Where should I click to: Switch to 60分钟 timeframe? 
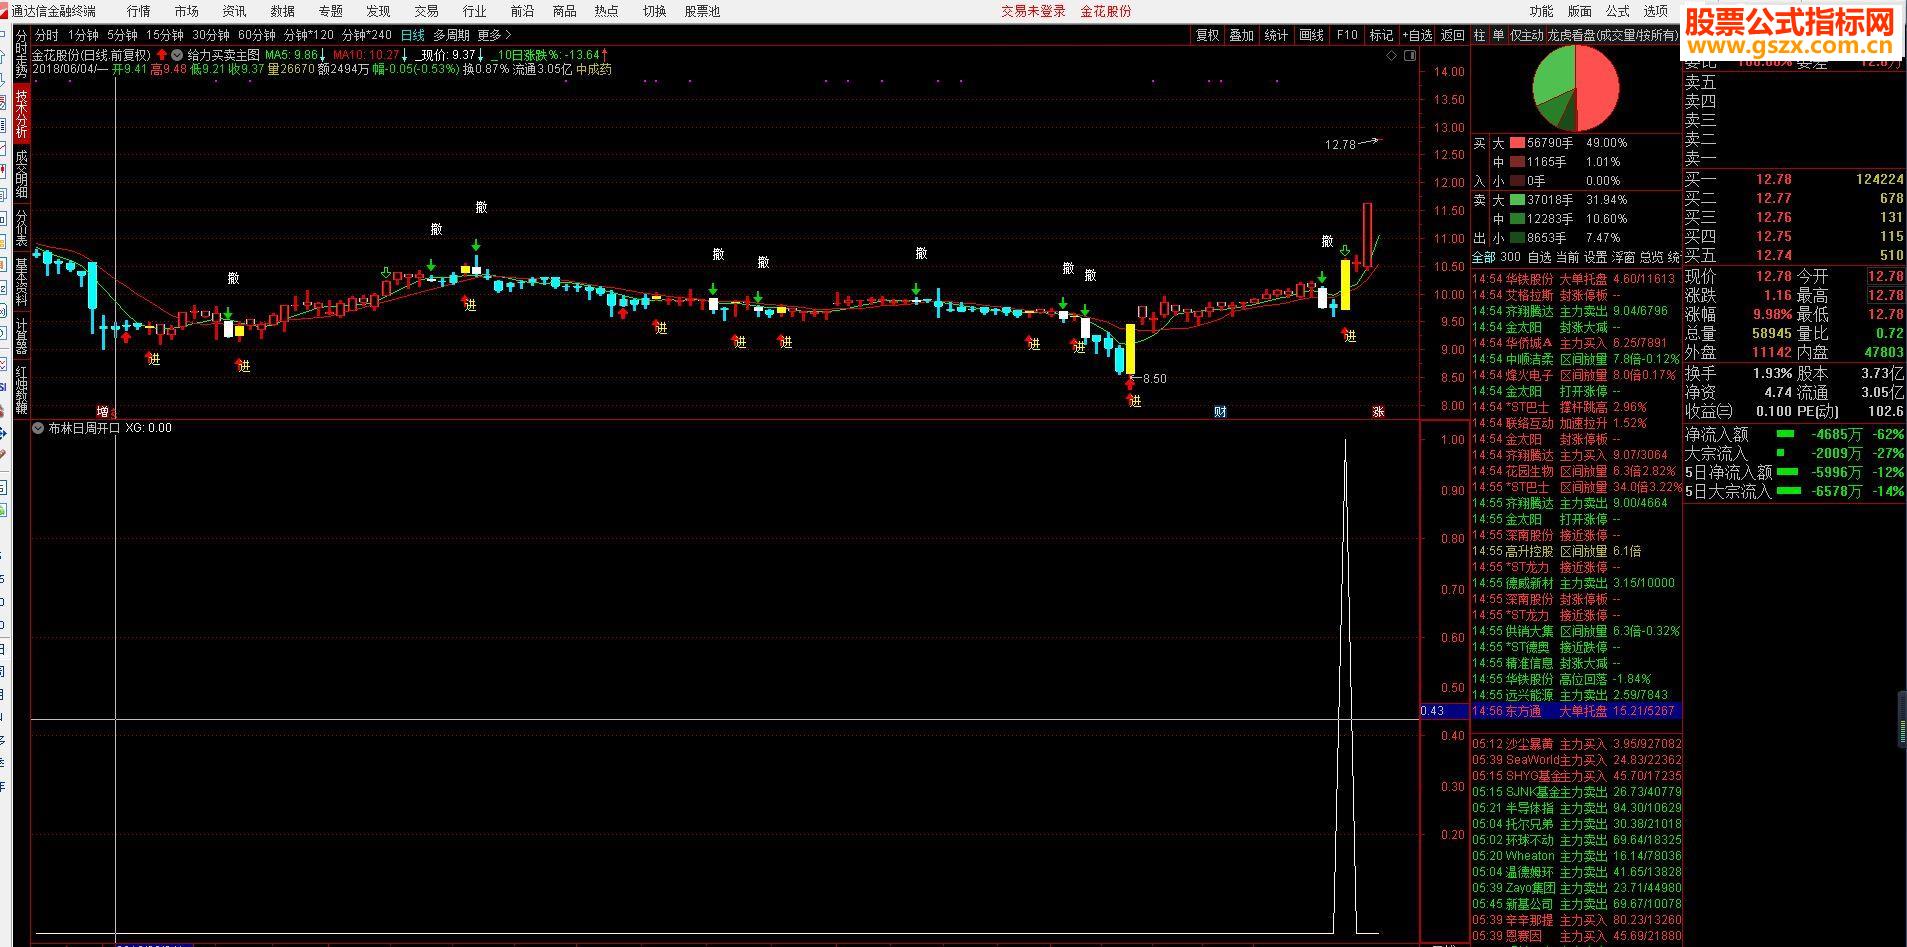(x=257, y=35)
